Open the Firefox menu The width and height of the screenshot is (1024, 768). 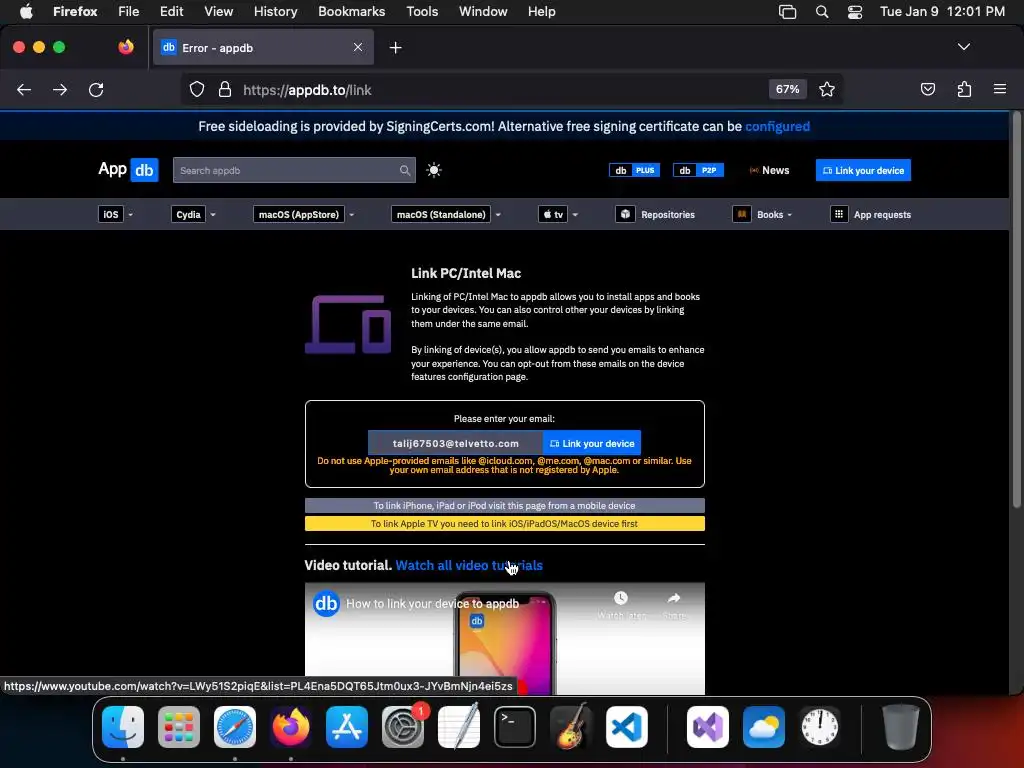click(75, 11)
